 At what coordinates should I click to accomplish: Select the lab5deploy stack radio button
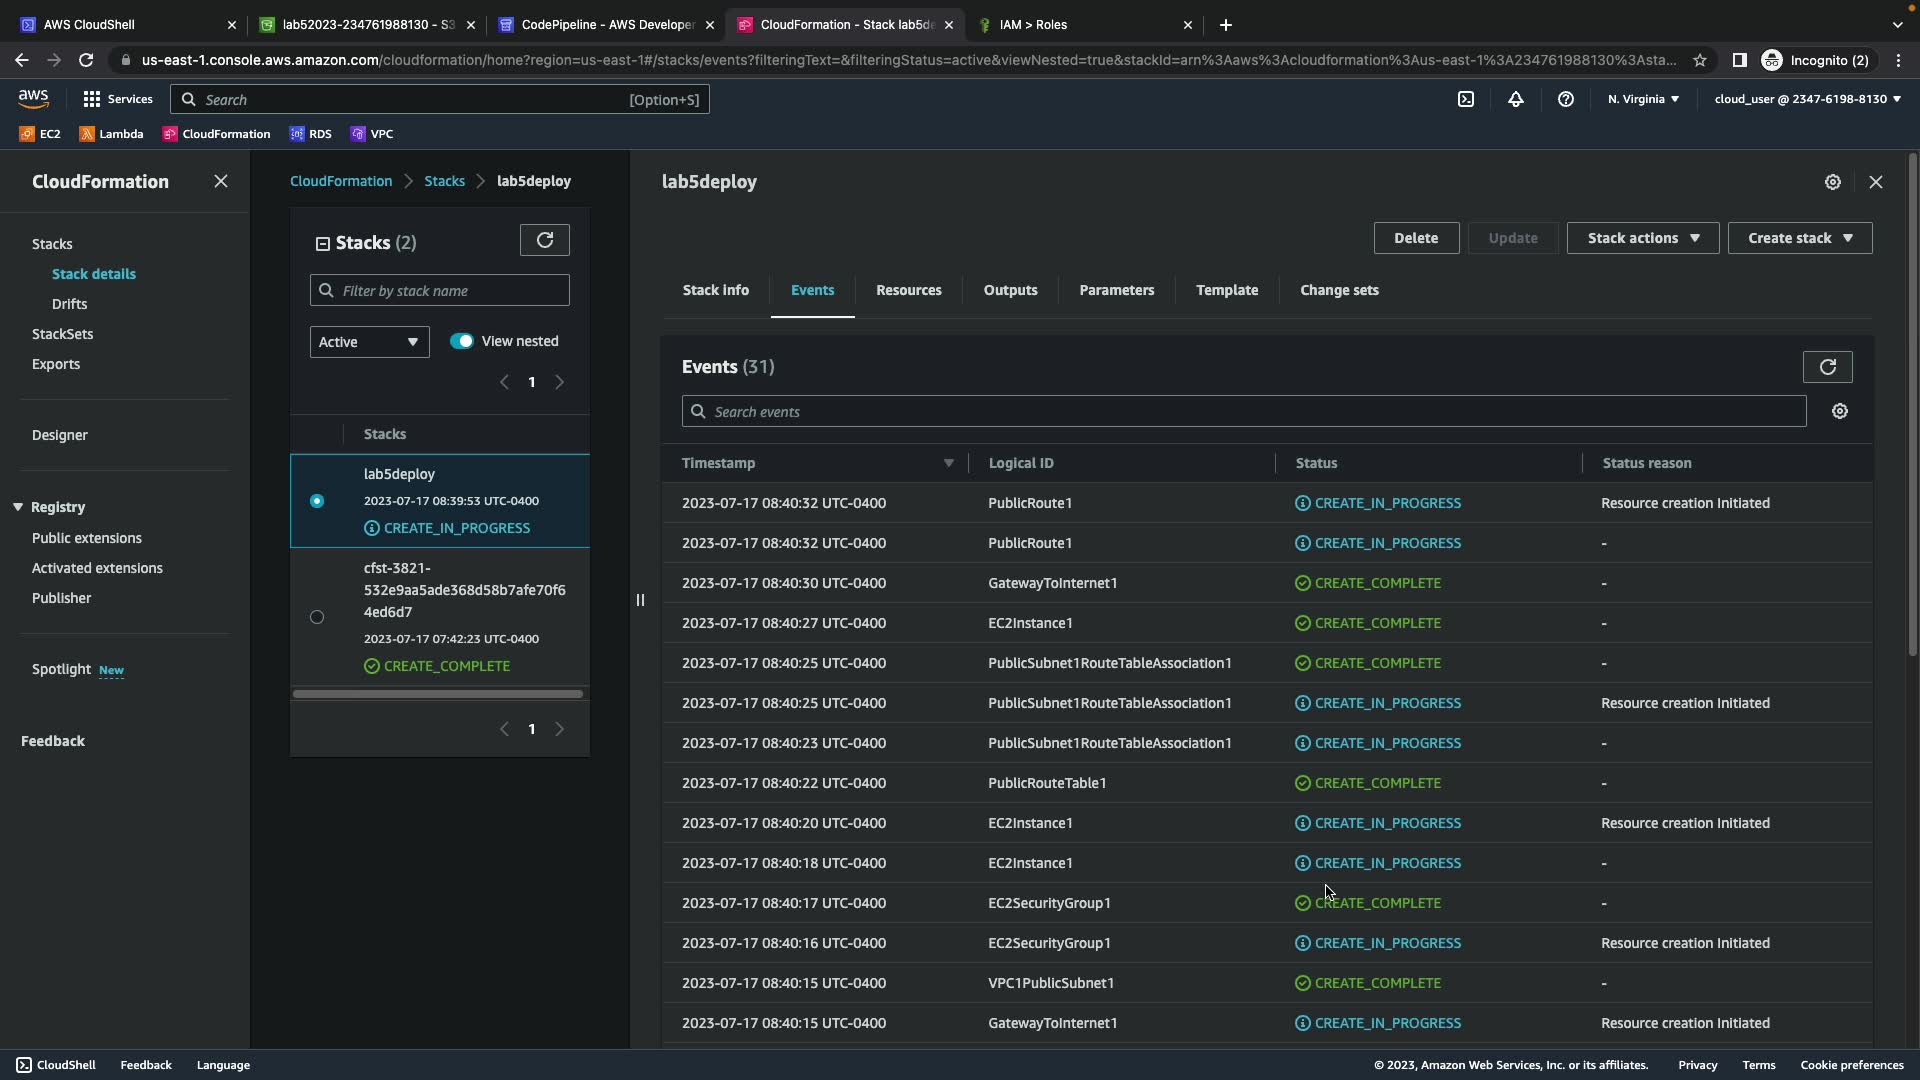(317, 501)
